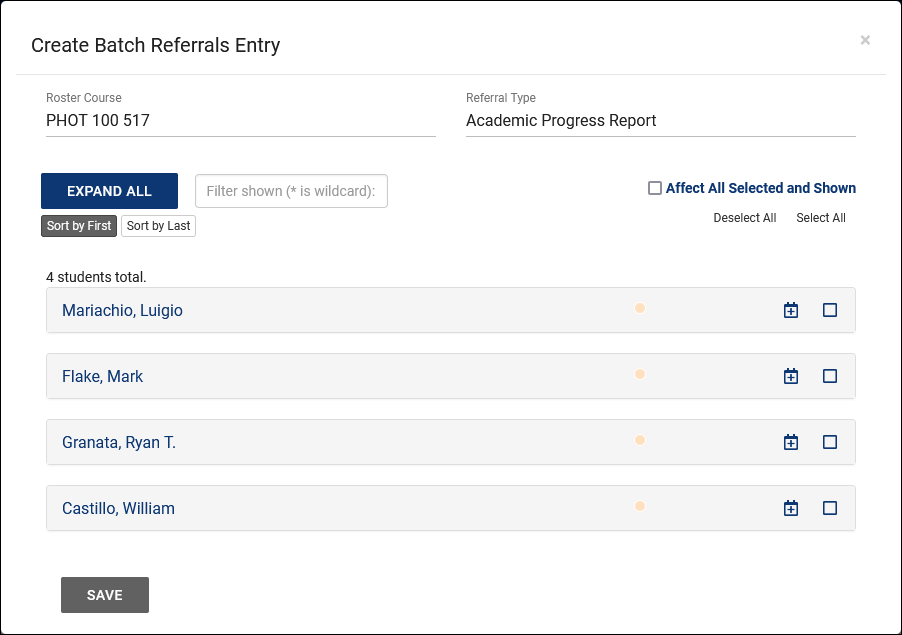
Task: Tick the checkbox for Flake, Mark
Action: pyautogui.click(x=829, y=376)
